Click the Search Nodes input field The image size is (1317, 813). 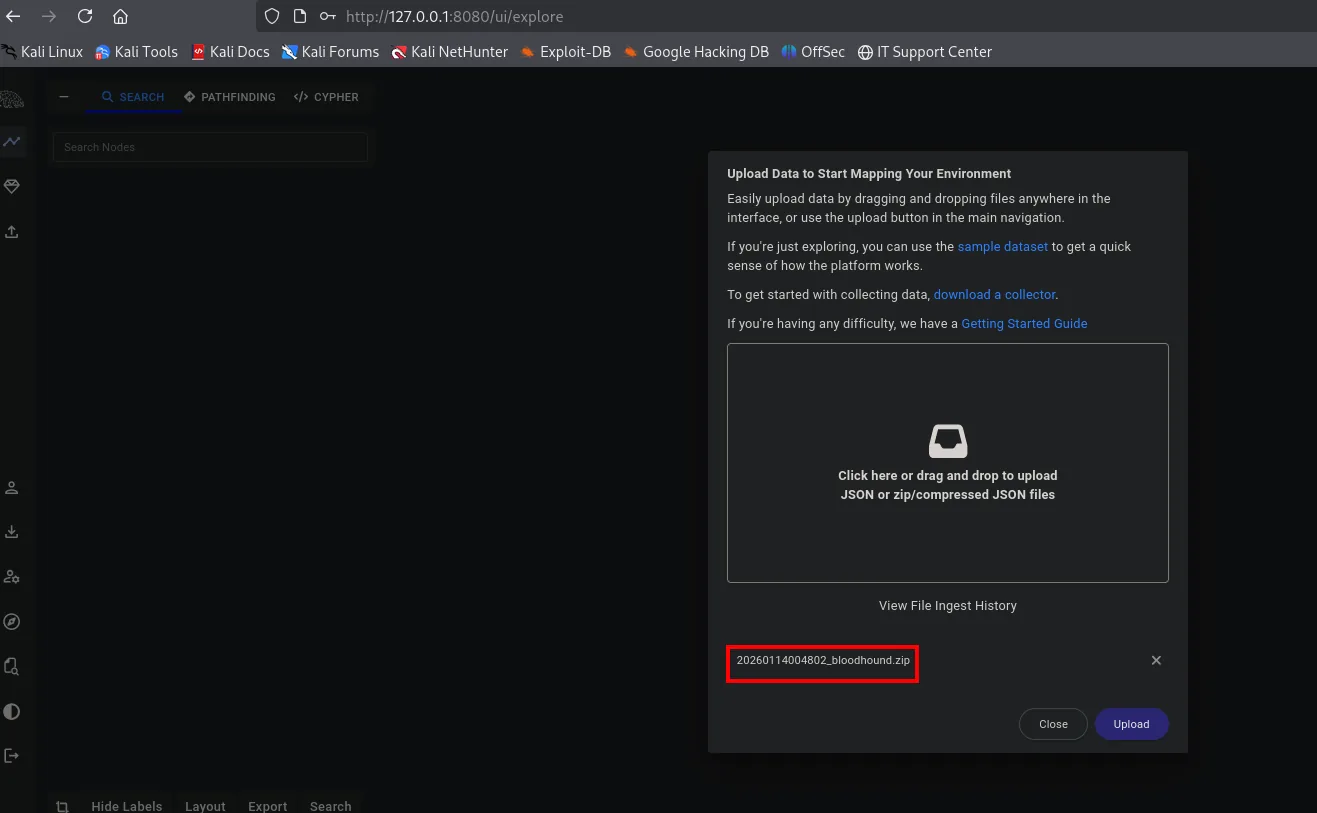[210, 147]
